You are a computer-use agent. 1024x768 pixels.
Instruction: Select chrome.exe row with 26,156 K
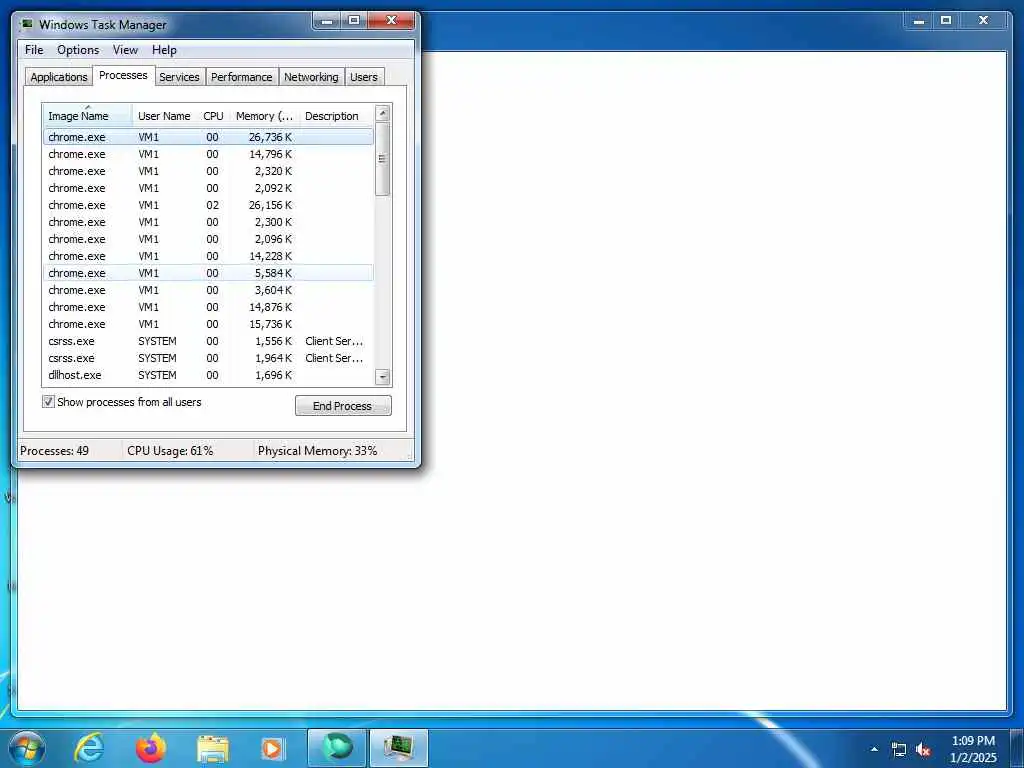click(208, 205)
